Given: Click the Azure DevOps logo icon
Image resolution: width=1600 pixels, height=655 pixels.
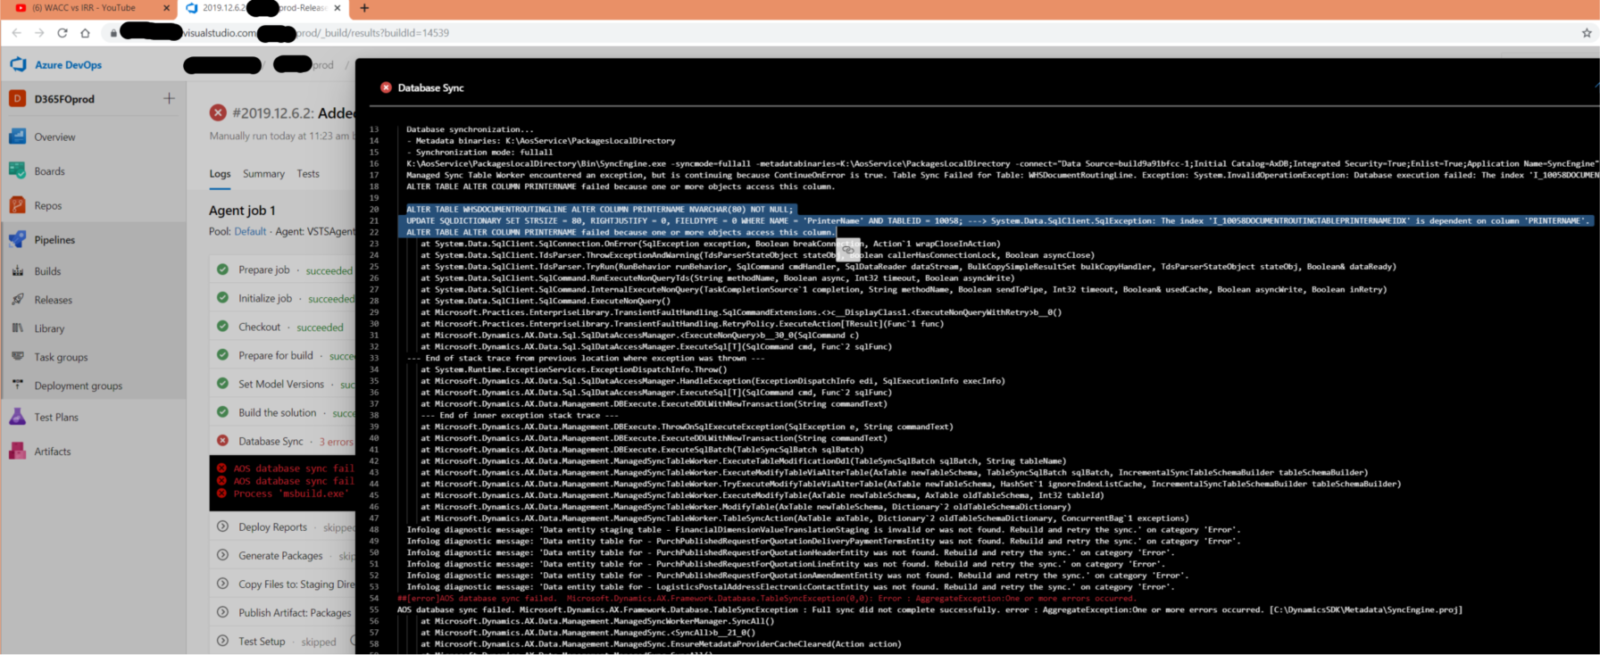Looking at the screenshot, I should (18, 65).
